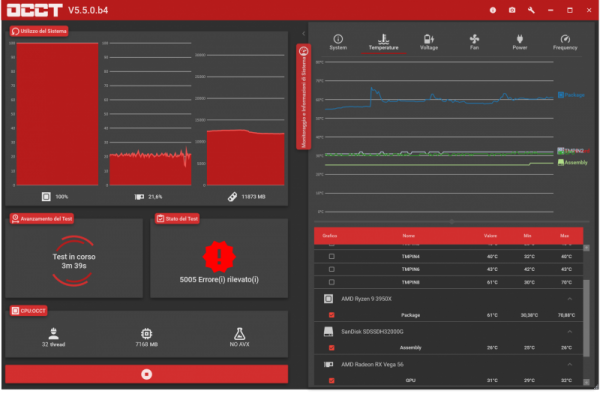Click the CPU usage icon at 100%
The height and width of the screenshot is (394, 600).
tap(46, 197)
